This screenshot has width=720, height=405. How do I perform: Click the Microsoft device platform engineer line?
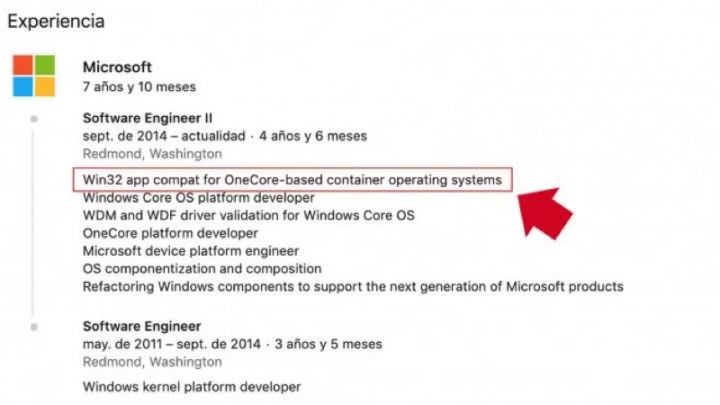(190, 251)
